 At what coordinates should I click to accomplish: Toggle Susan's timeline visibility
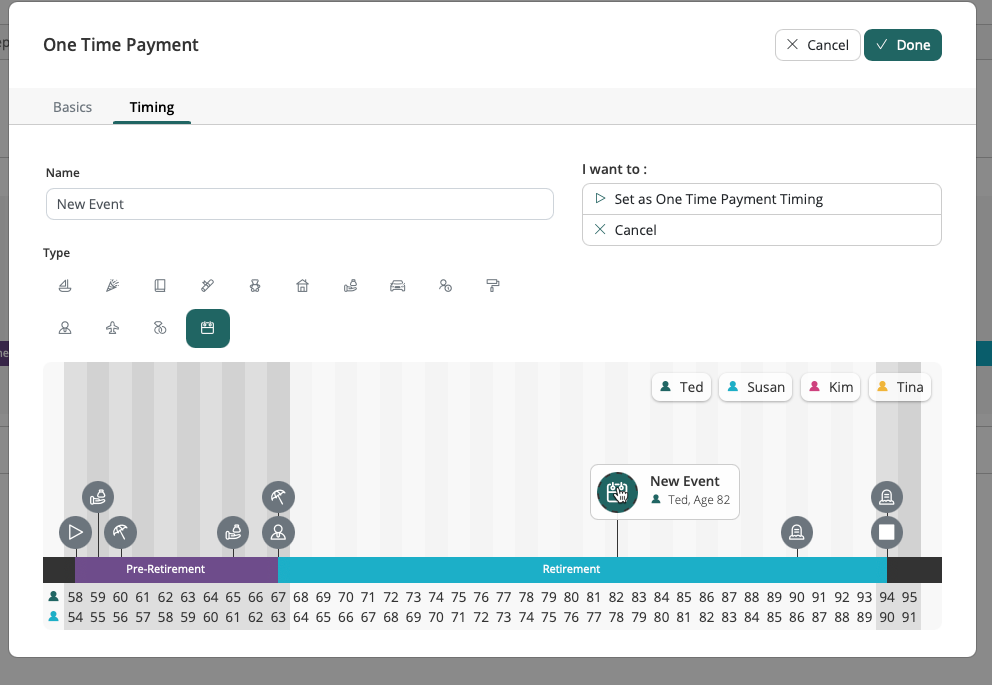coord(755,387)
